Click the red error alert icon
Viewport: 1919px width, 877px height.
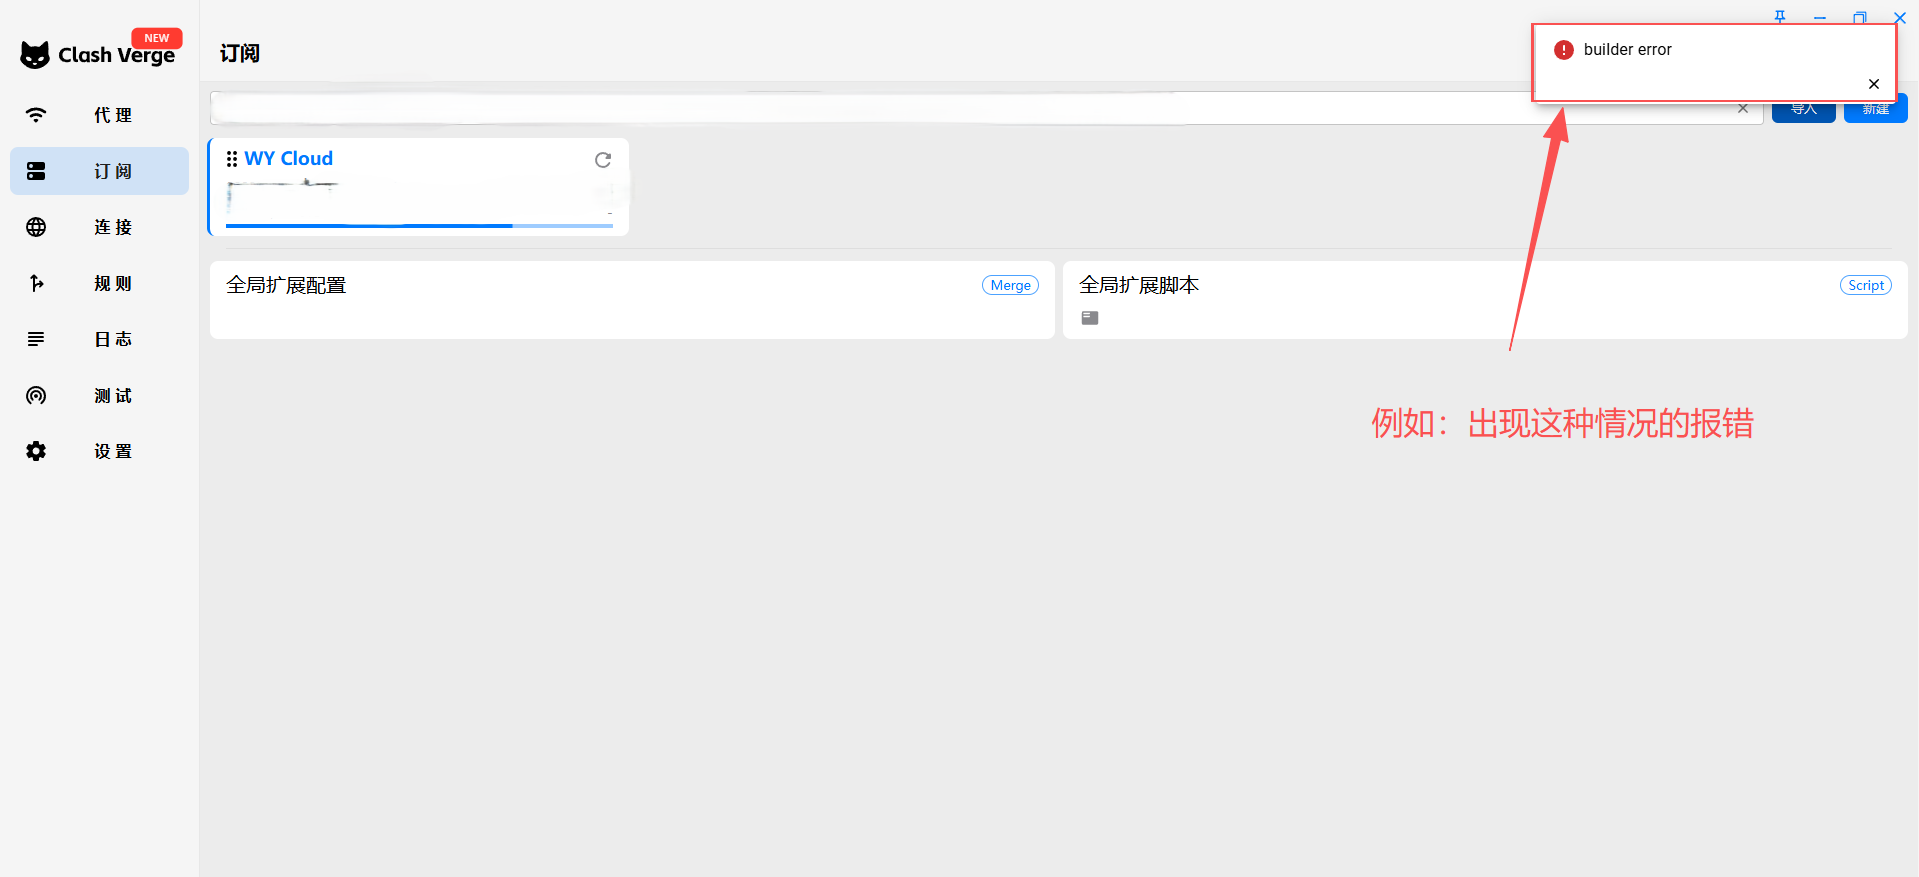pyautogui.click(x=1564, y=50)
